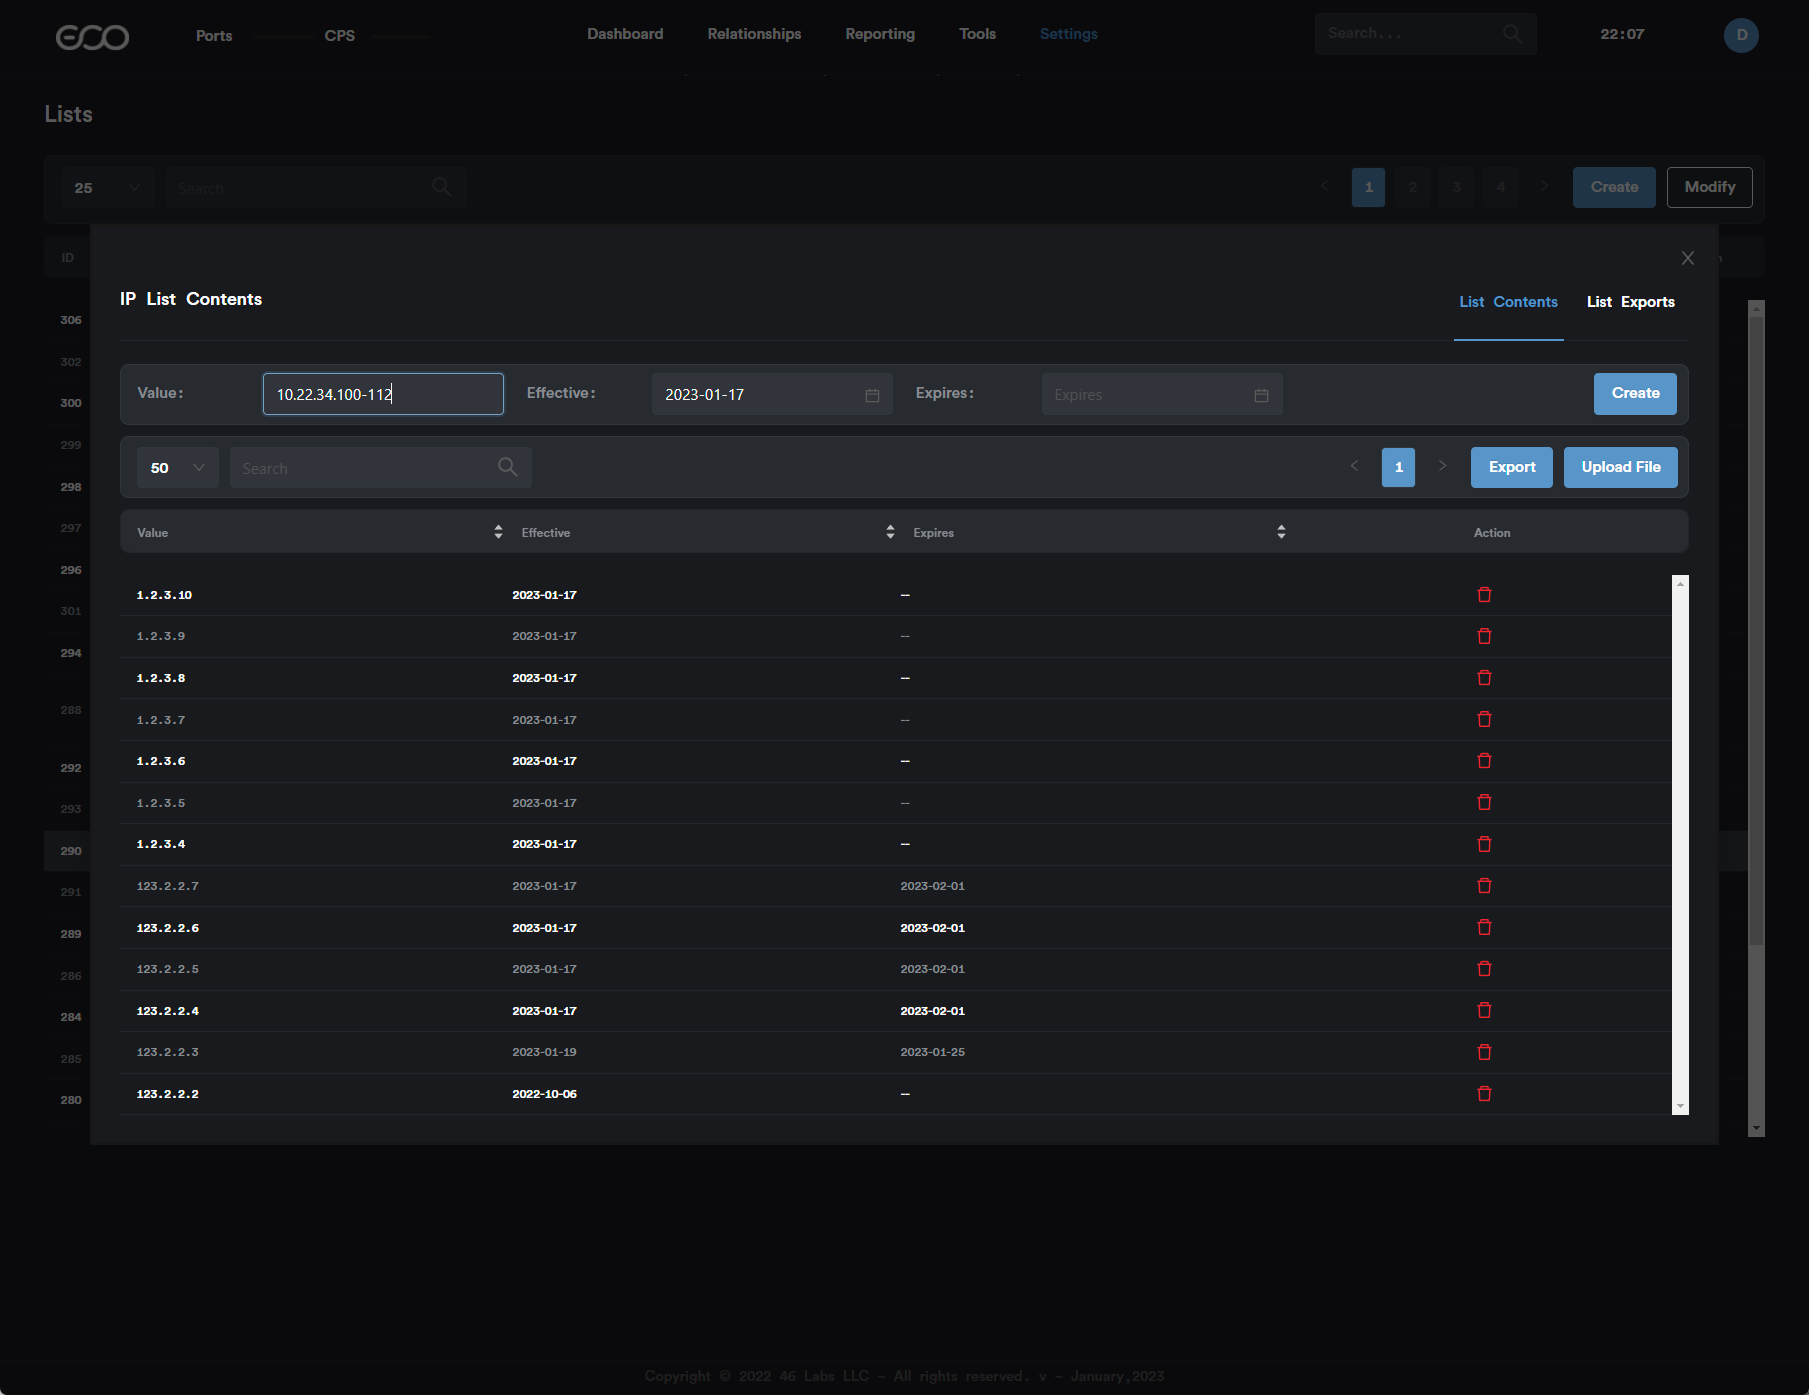
Task: Open the Reporting menu
Action: pyautogui.click(x=880, y=34)
